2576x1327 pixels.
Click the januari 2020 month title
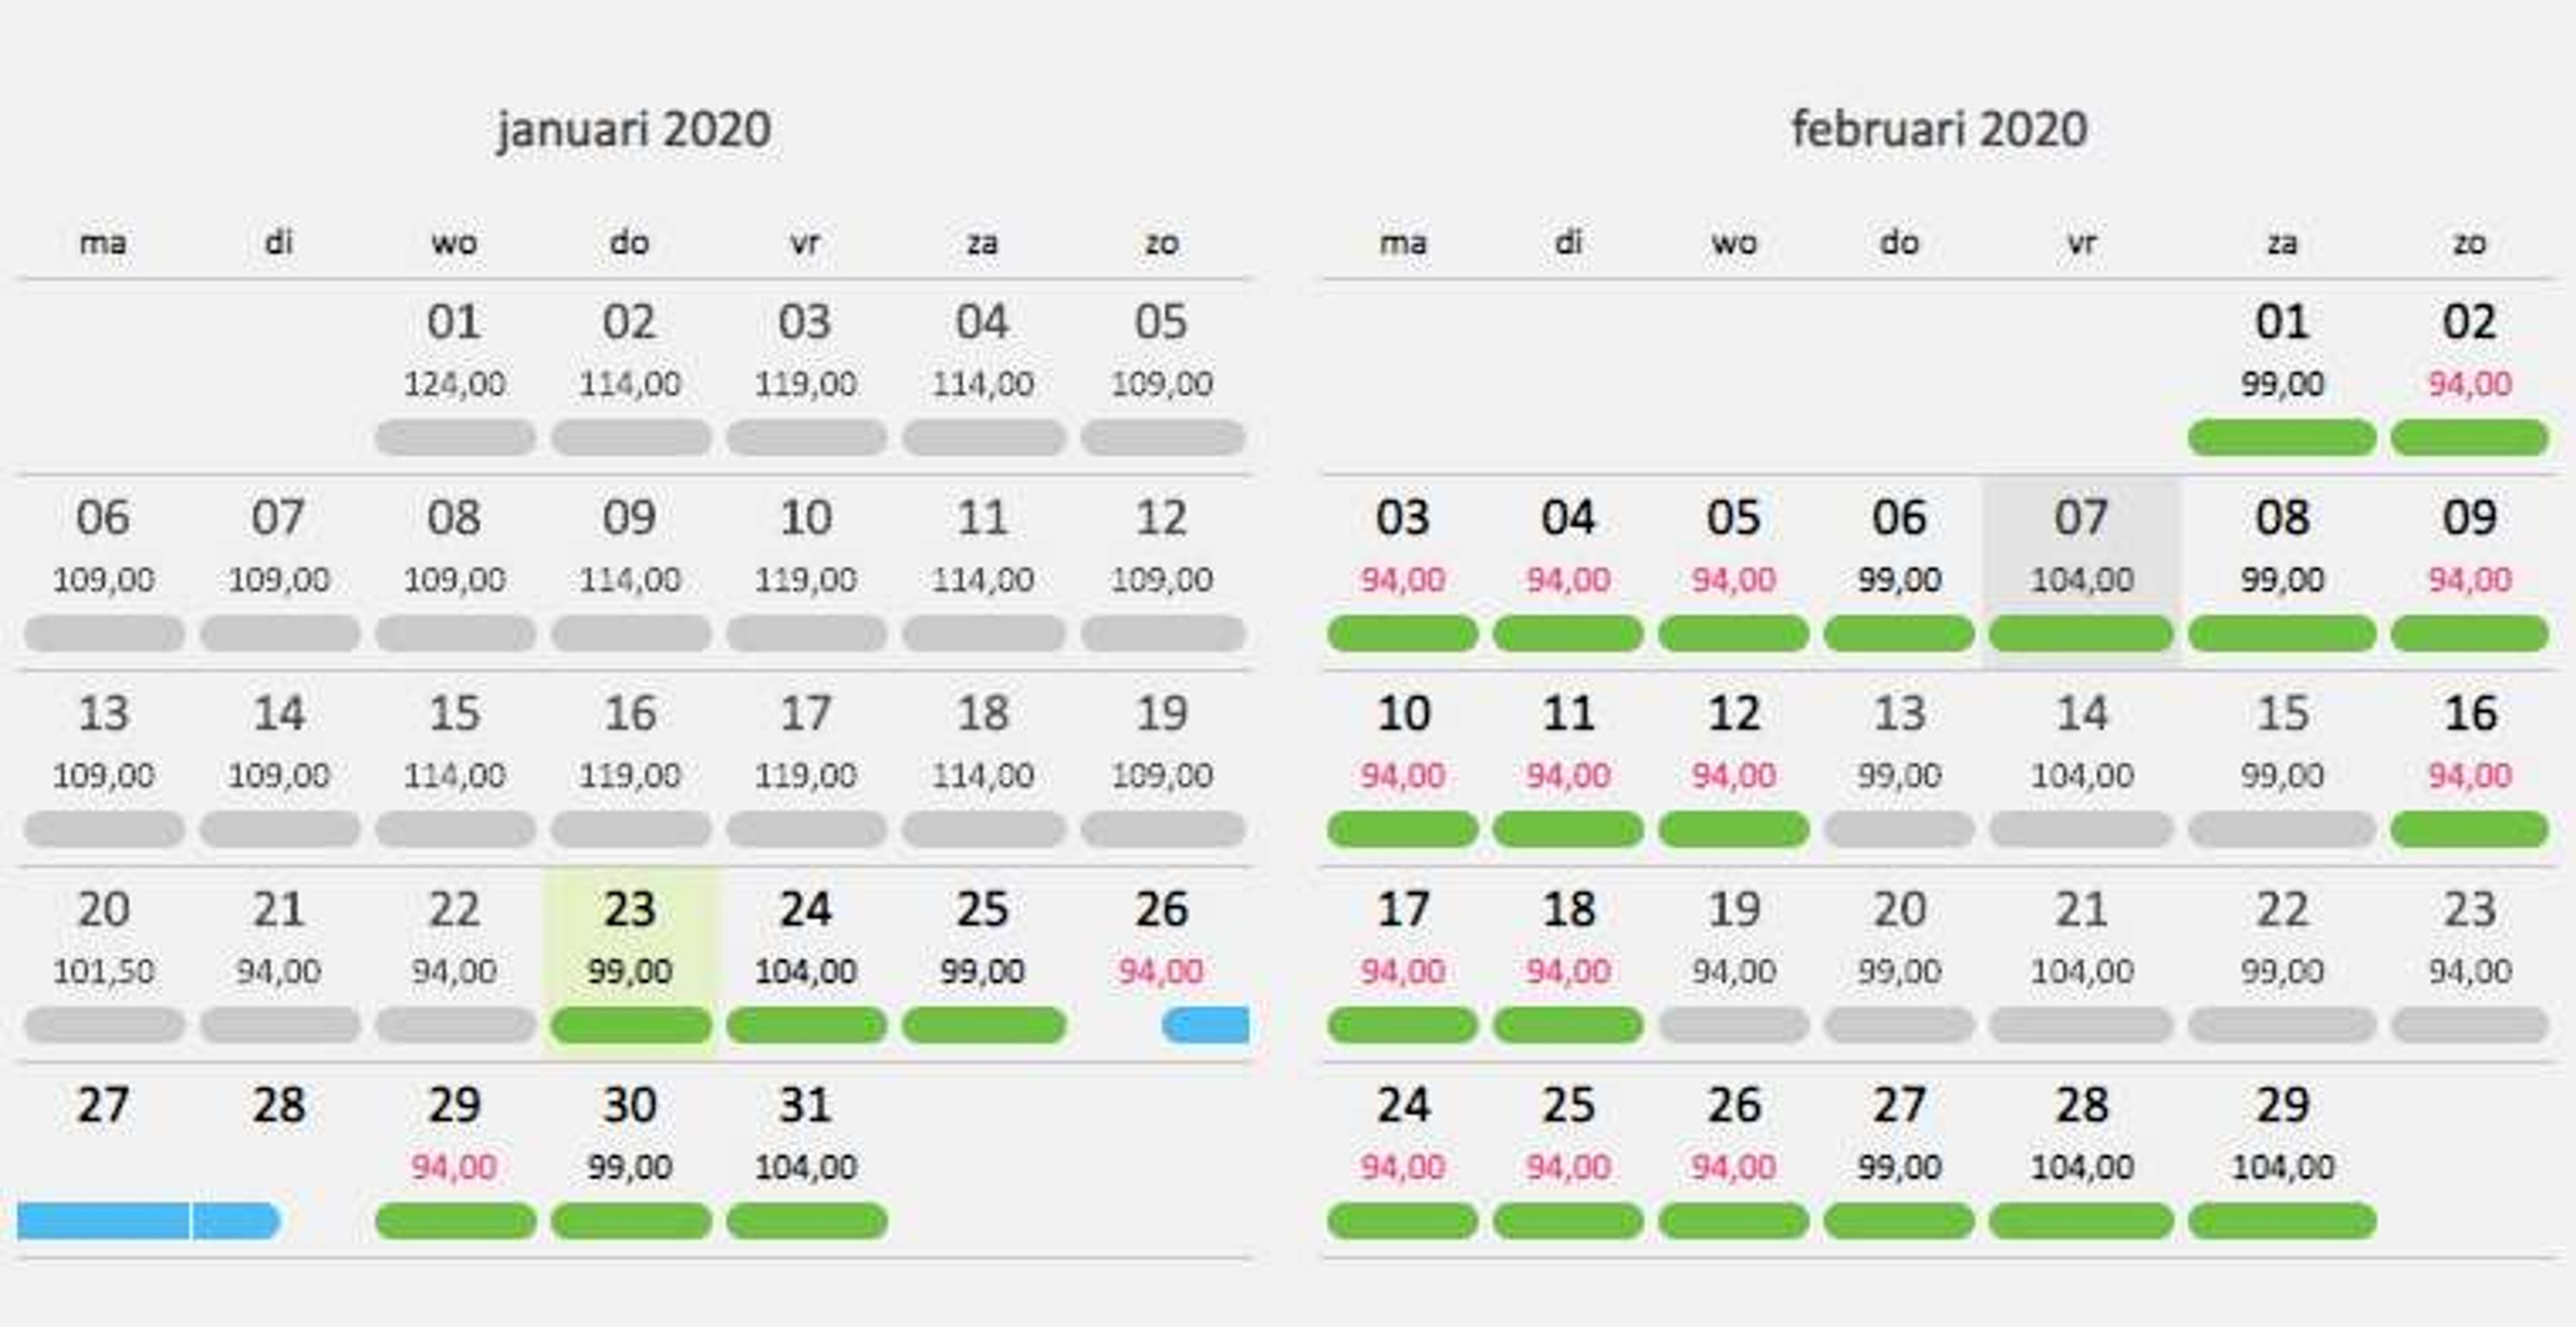634,130
